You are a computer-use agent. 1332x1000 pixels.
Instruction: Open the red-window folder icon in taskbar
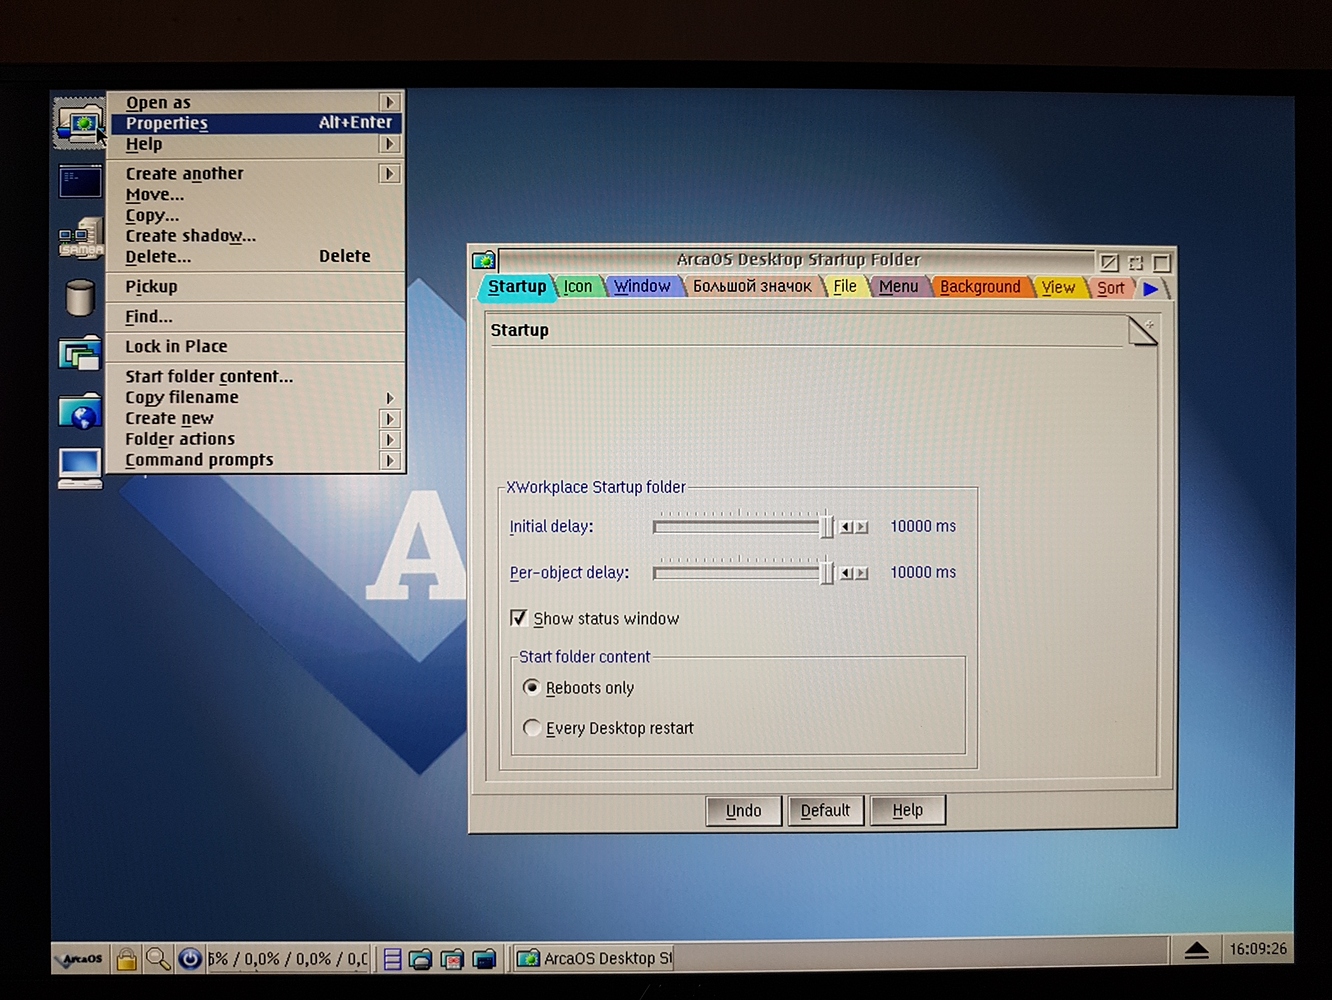(x=452, y=959)
